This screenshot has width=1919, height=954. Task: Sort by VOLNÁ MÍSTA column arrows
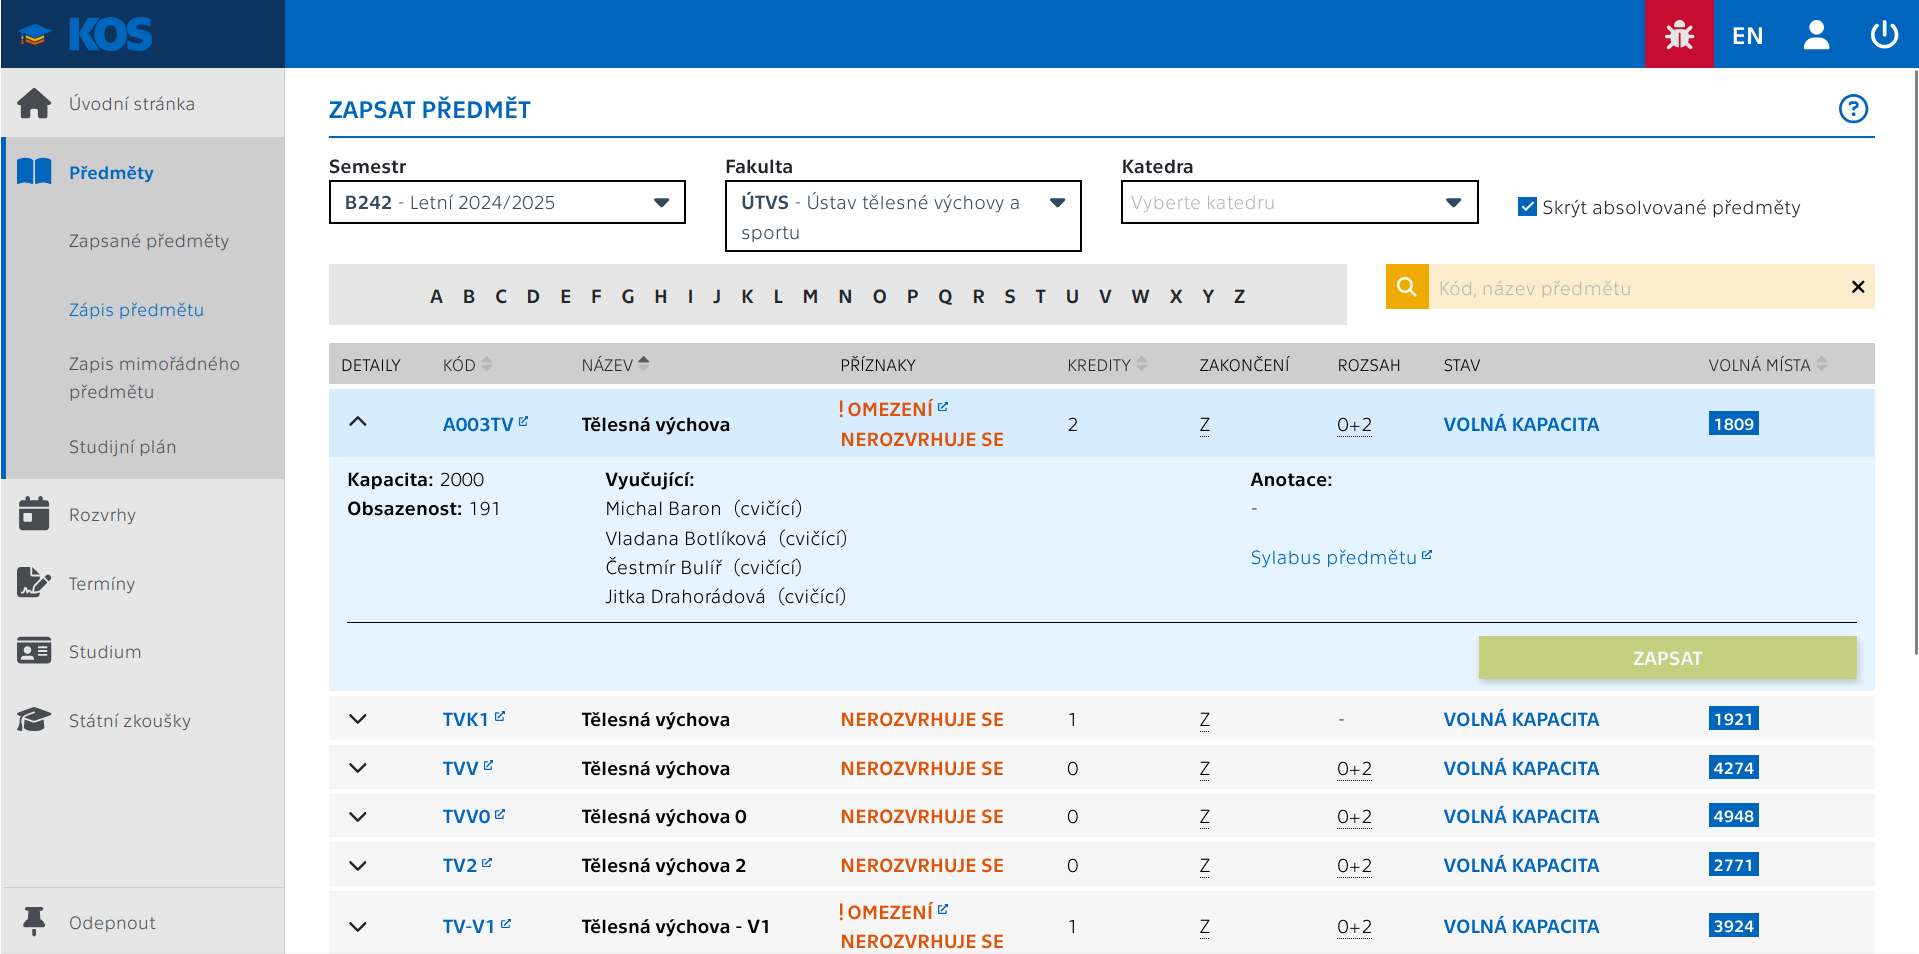[x=1822, y=364]
